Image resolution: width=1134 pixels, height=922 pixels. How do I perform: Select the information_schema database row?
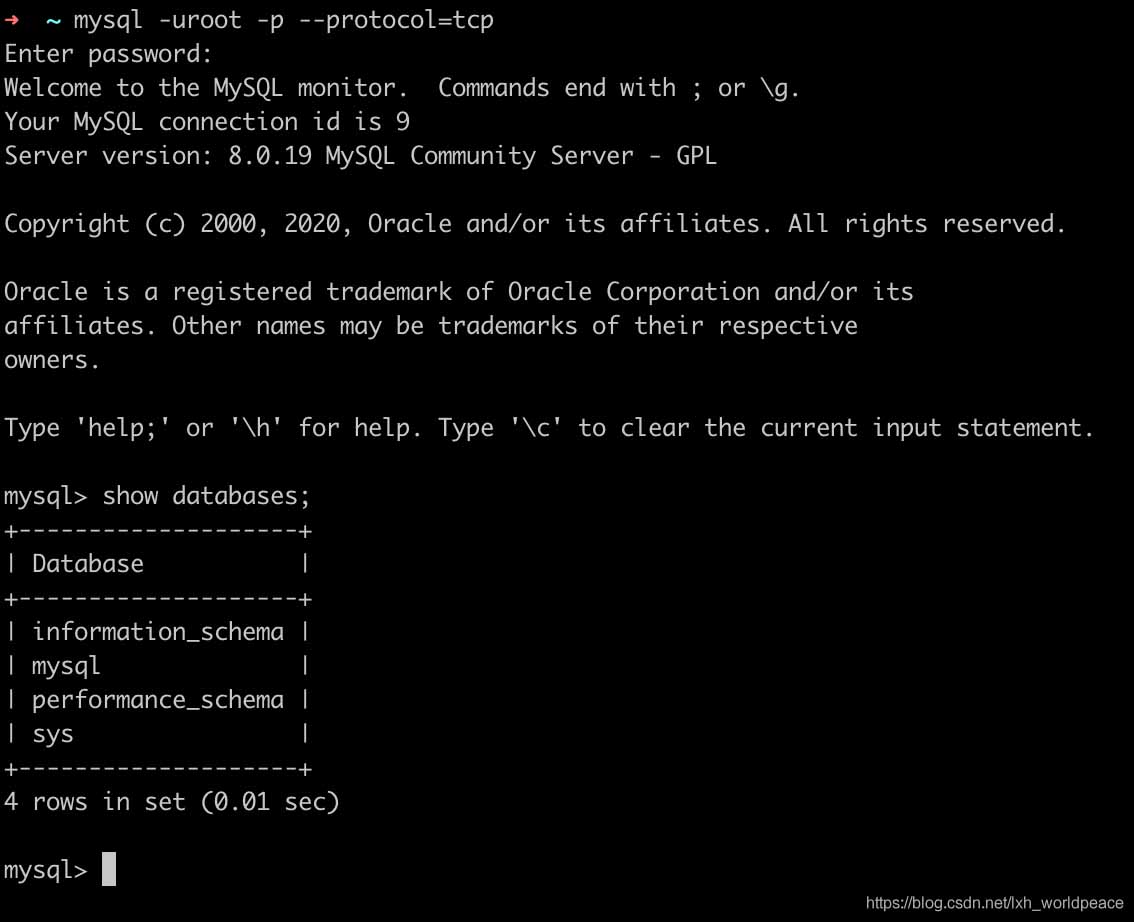coord(158,632)
